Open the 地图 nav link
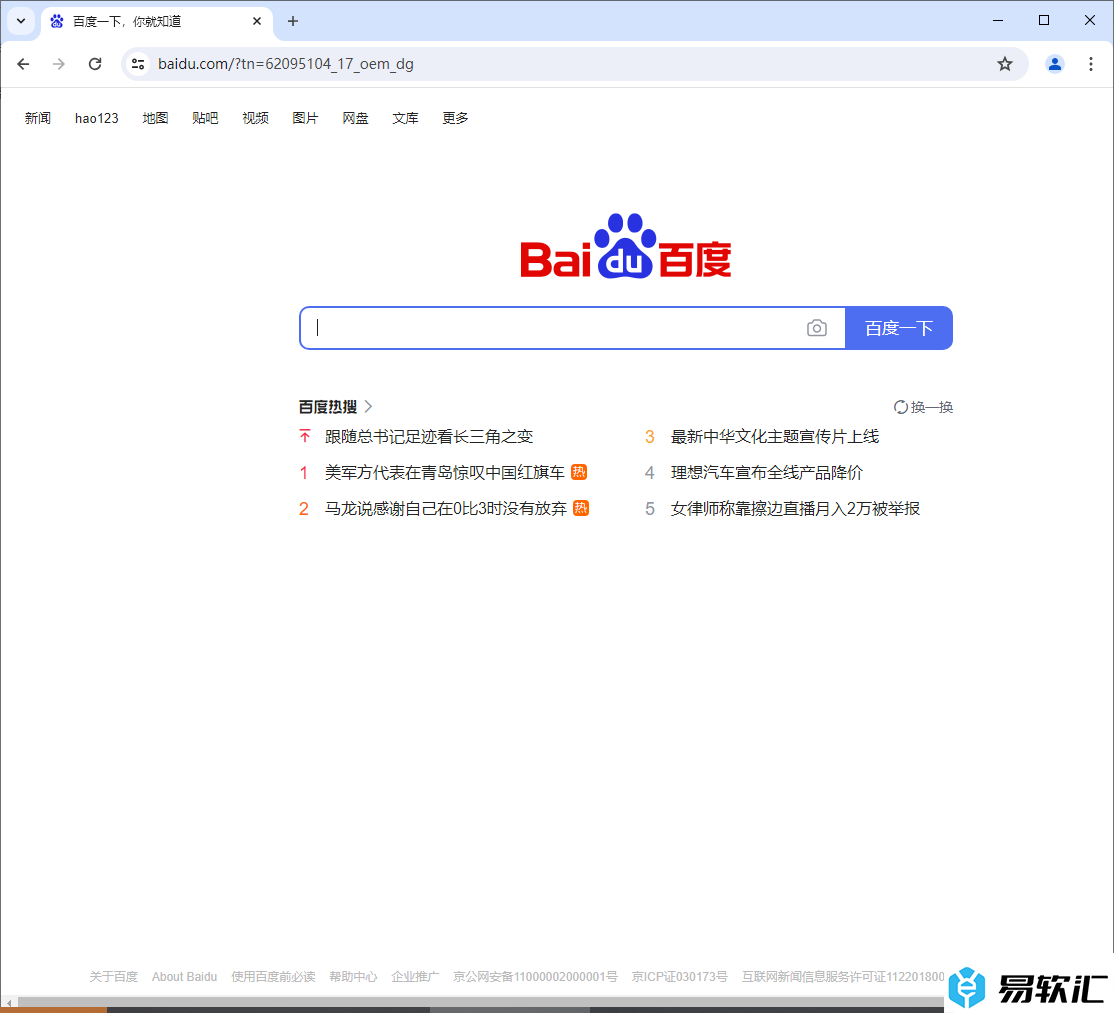 click(155, 118)
